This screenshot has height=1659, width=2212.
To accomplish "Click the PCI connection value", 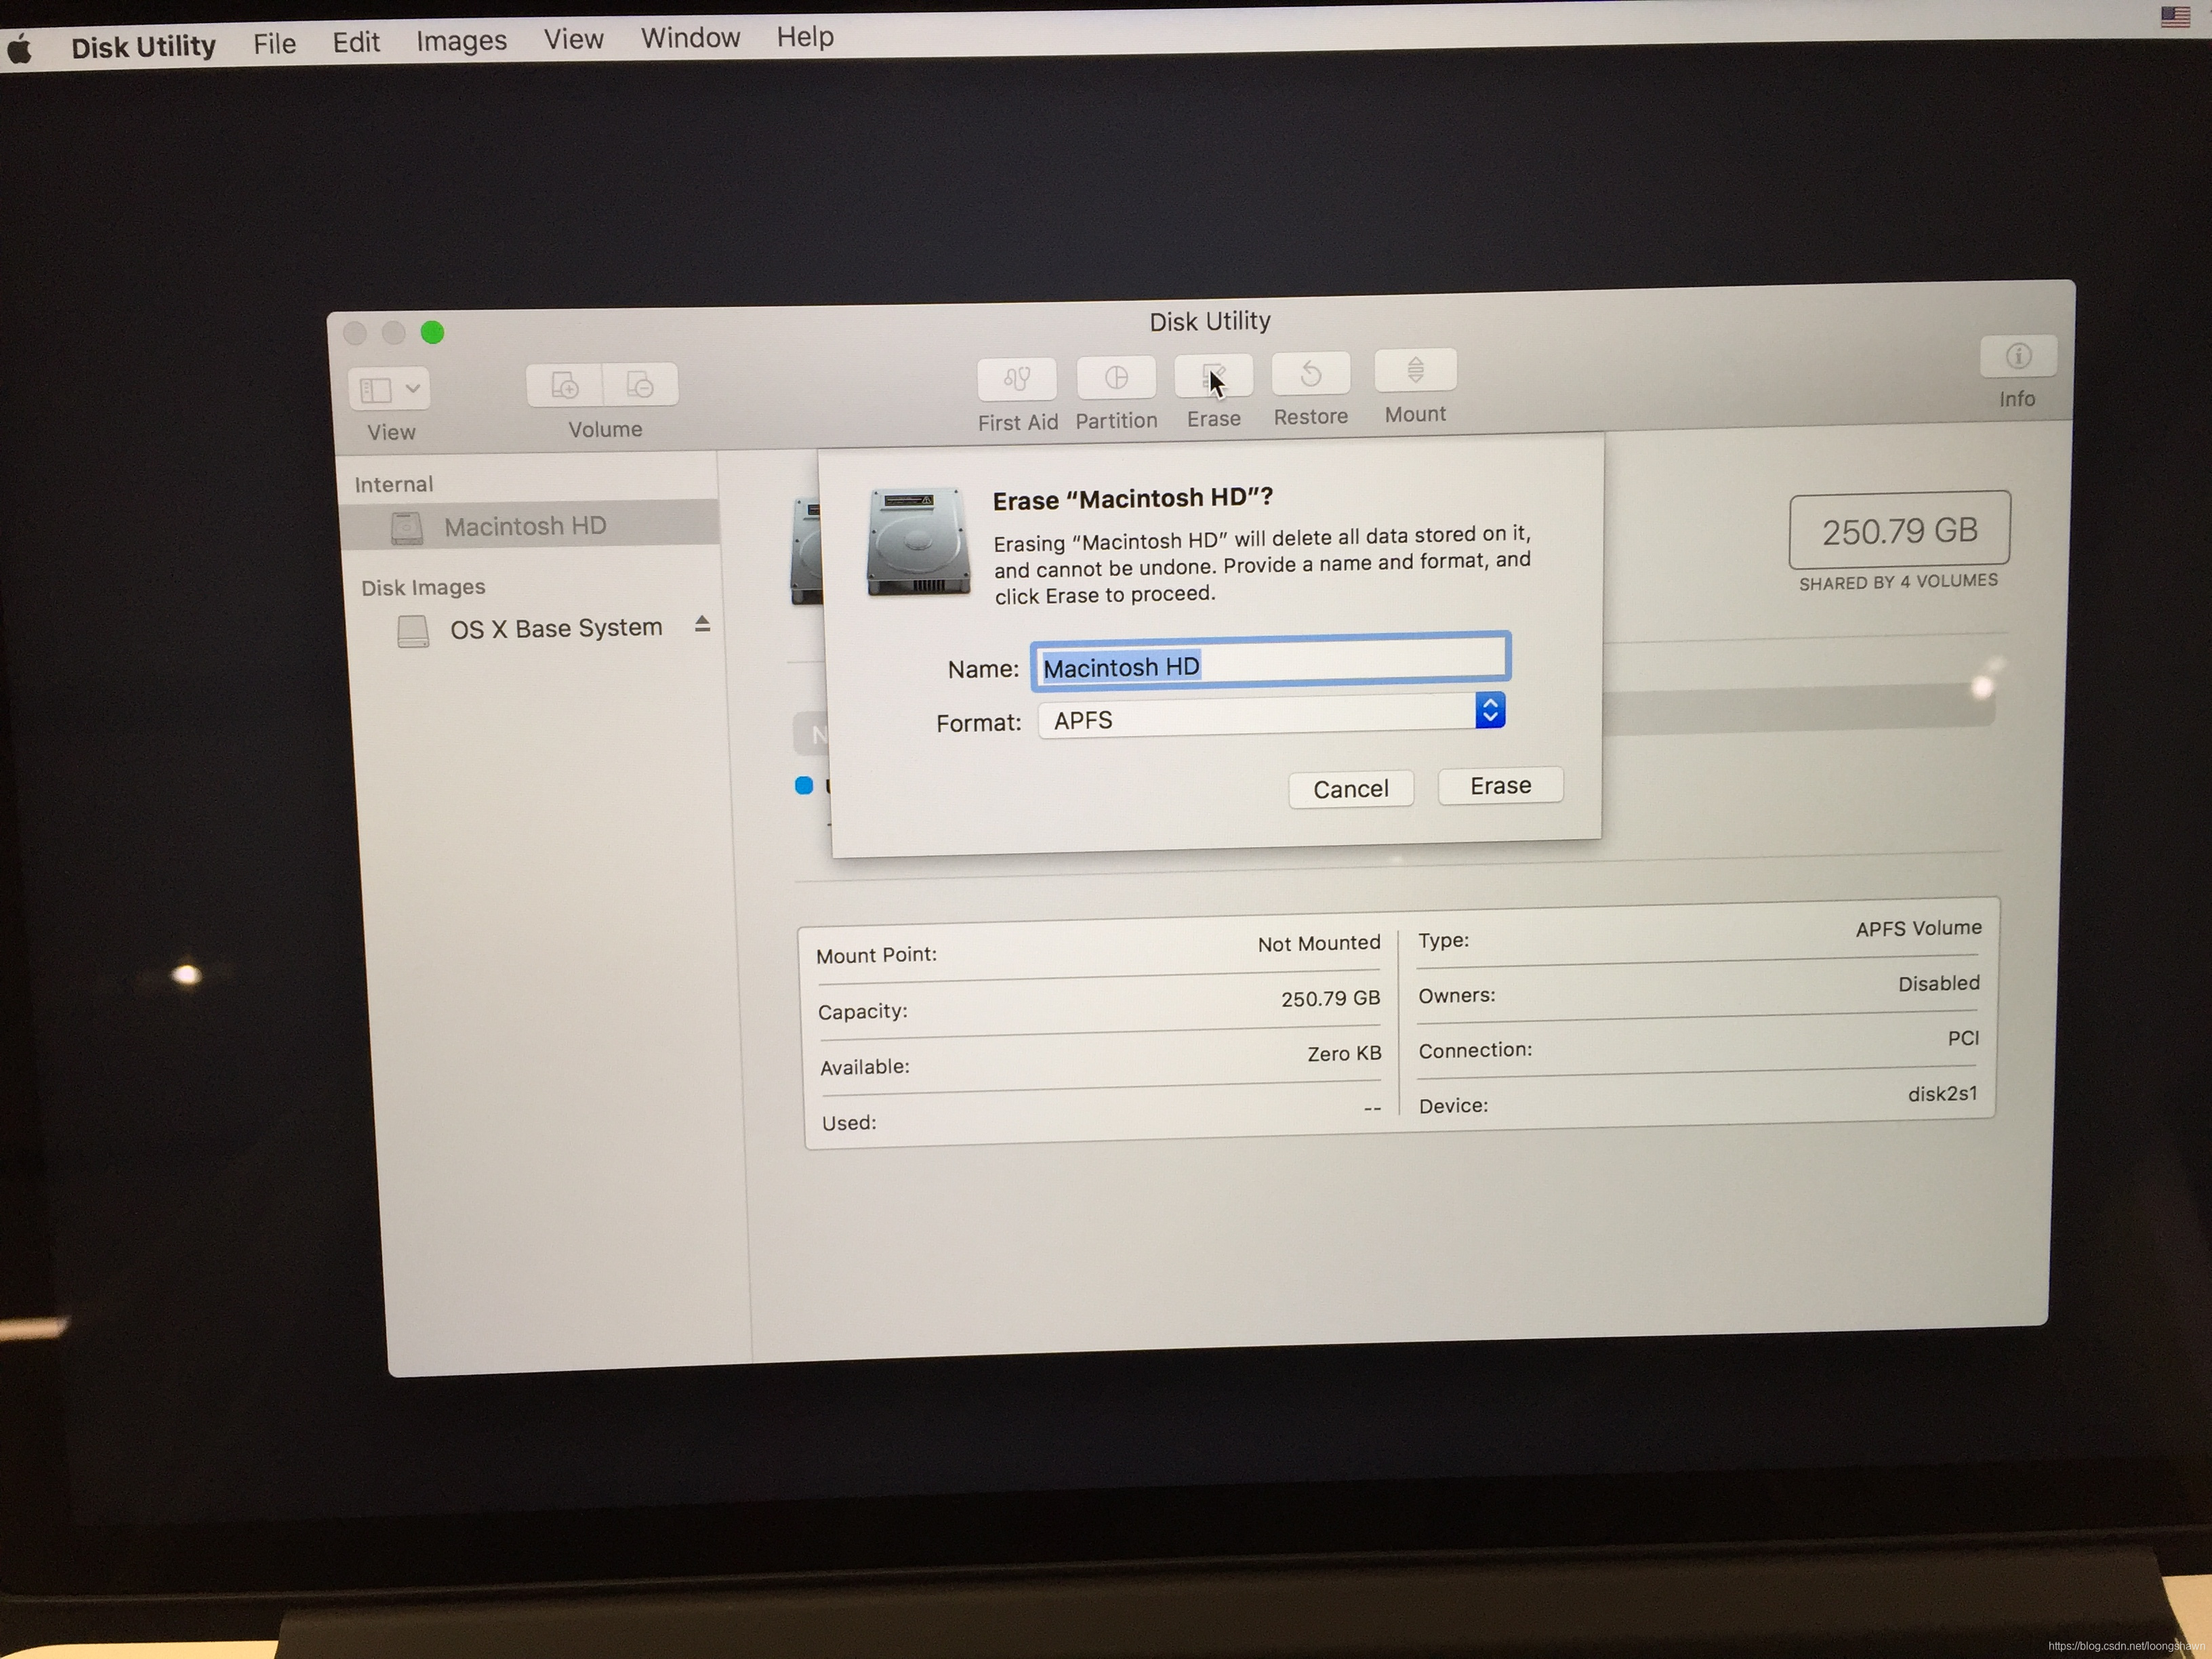I will 1963,1038.
